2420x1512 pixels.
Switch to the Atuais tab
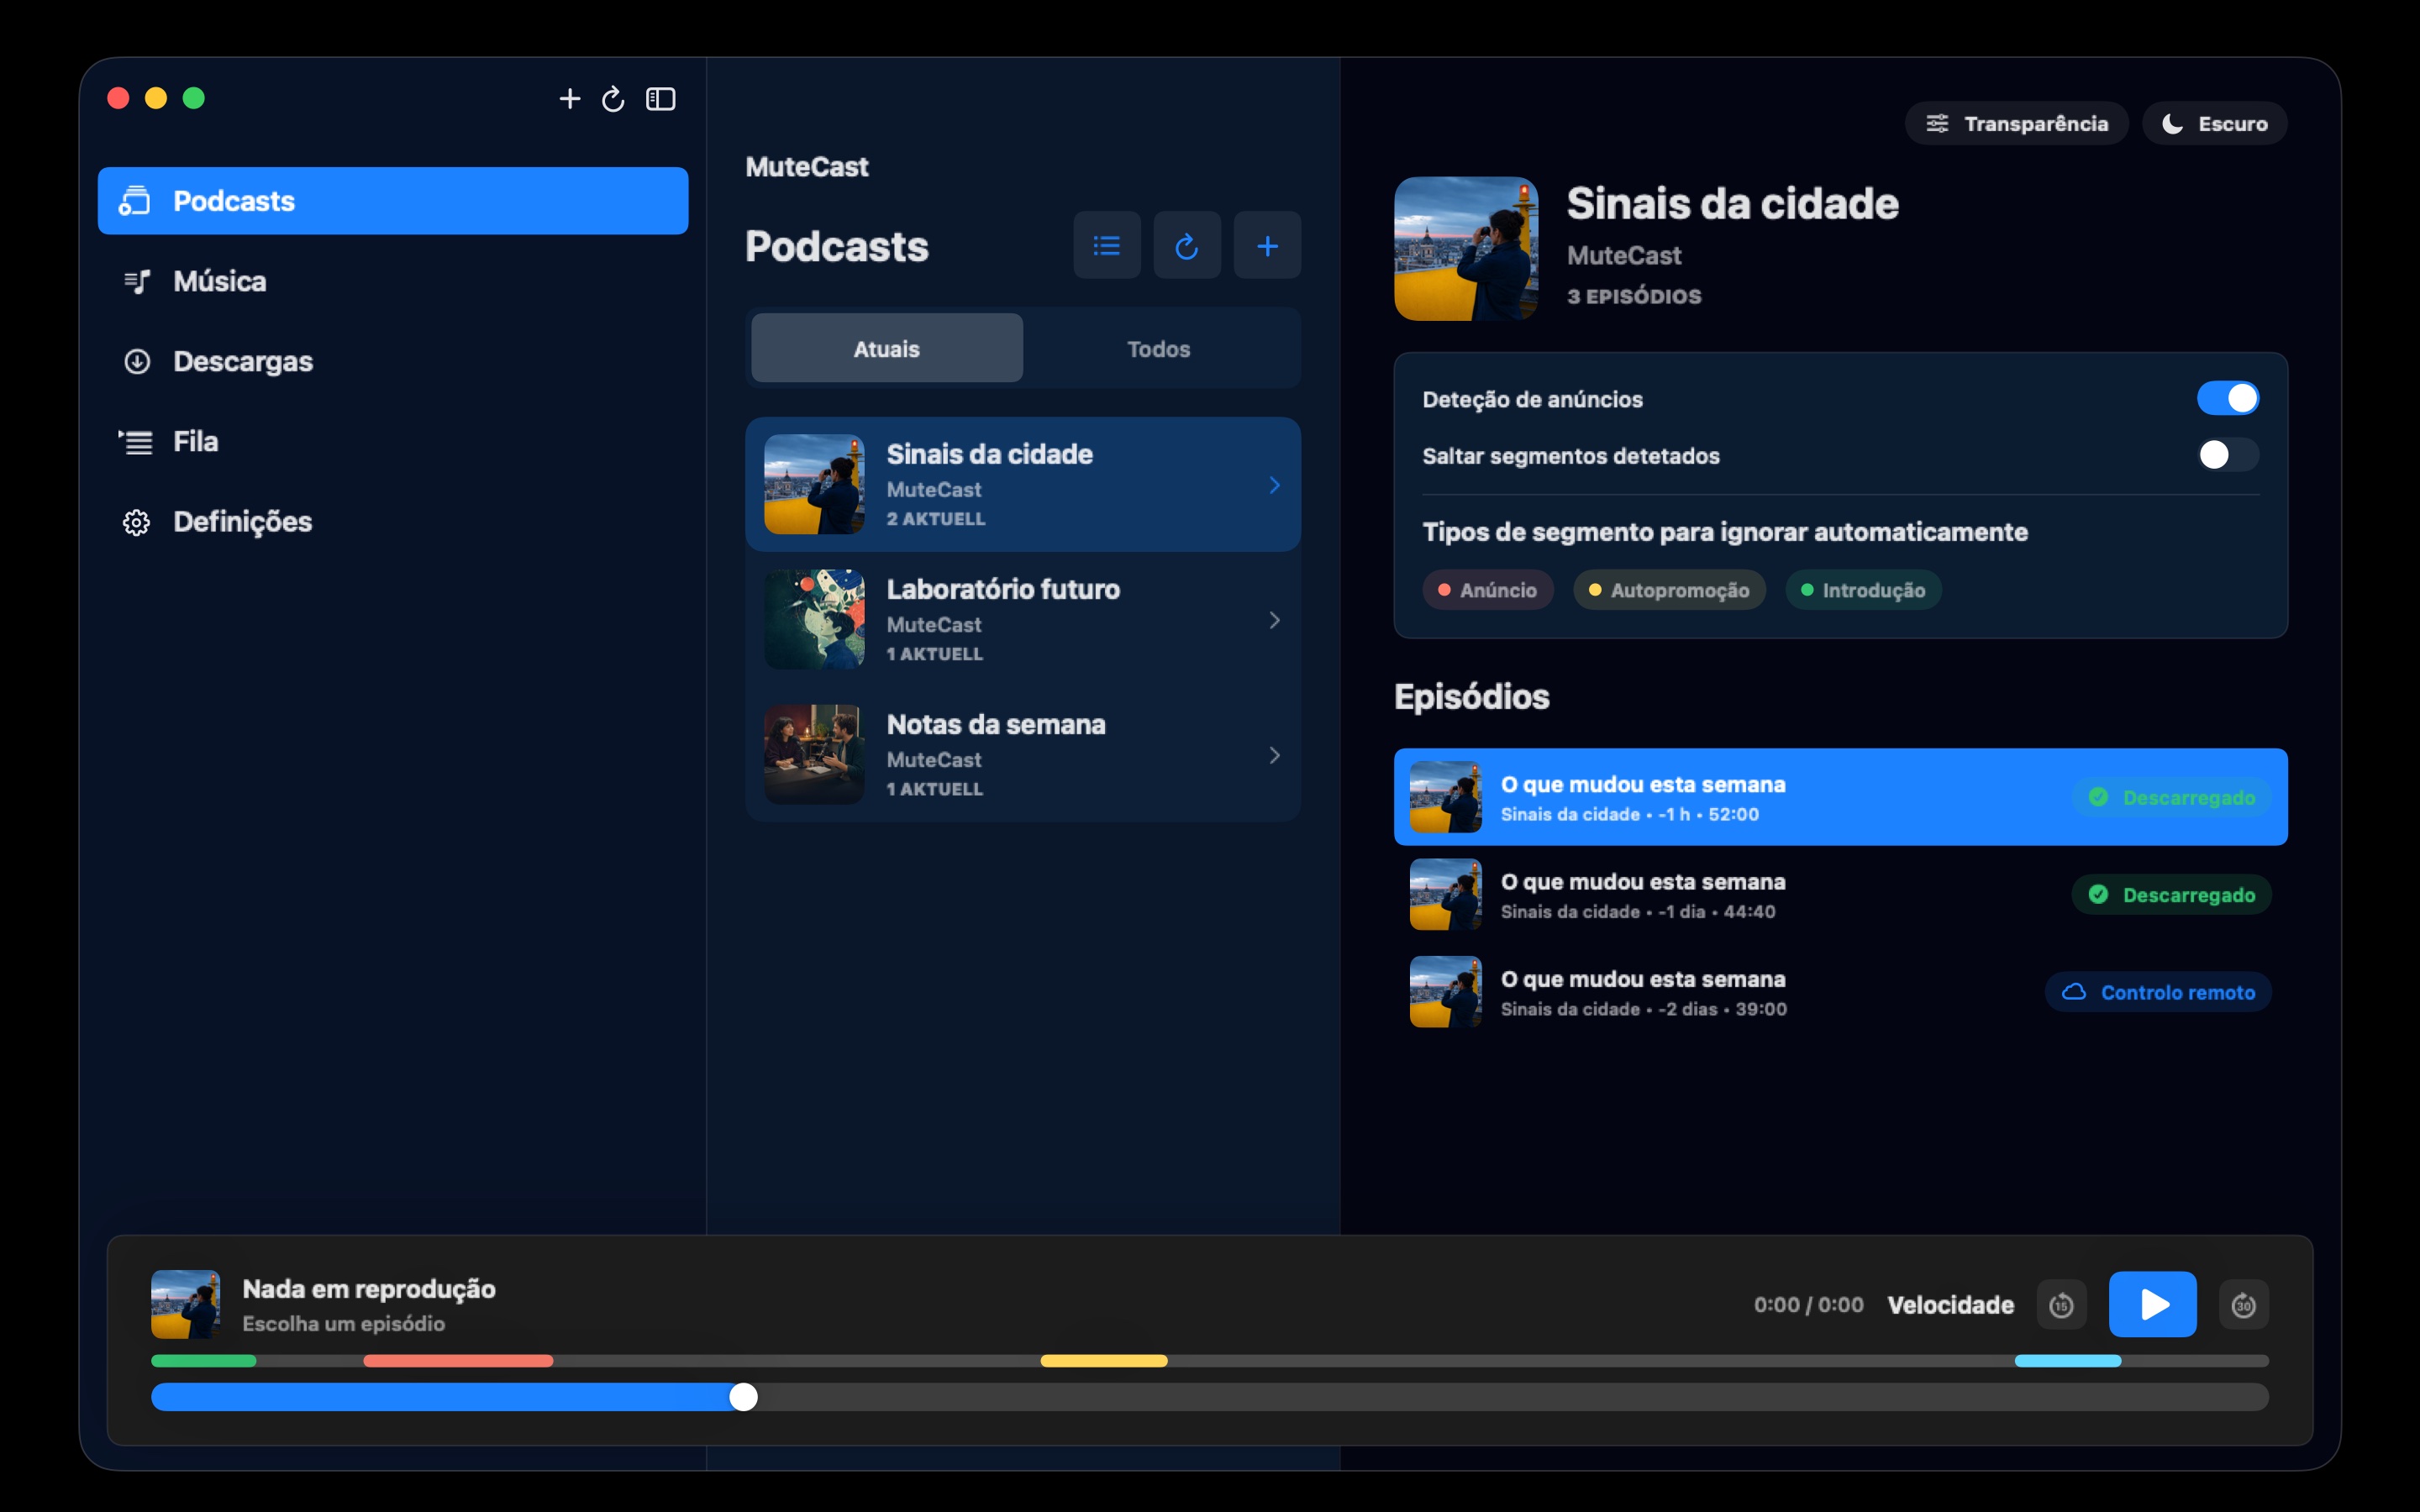pyautogui.click(x=887, y=348)
